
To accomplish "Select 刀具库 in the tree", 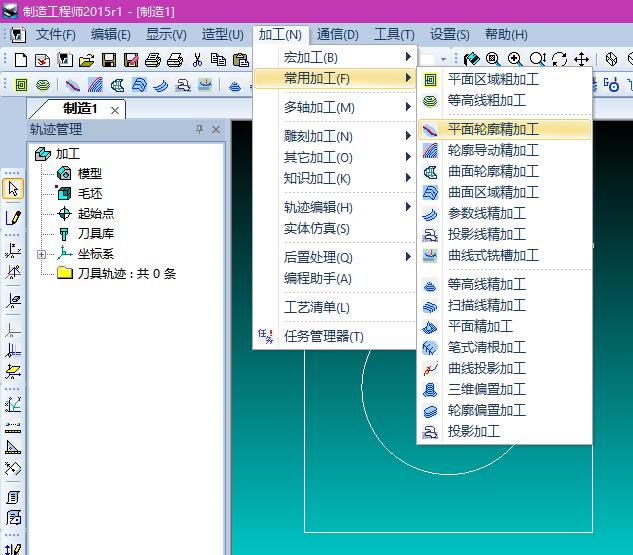I will click(x=96, y=233).
